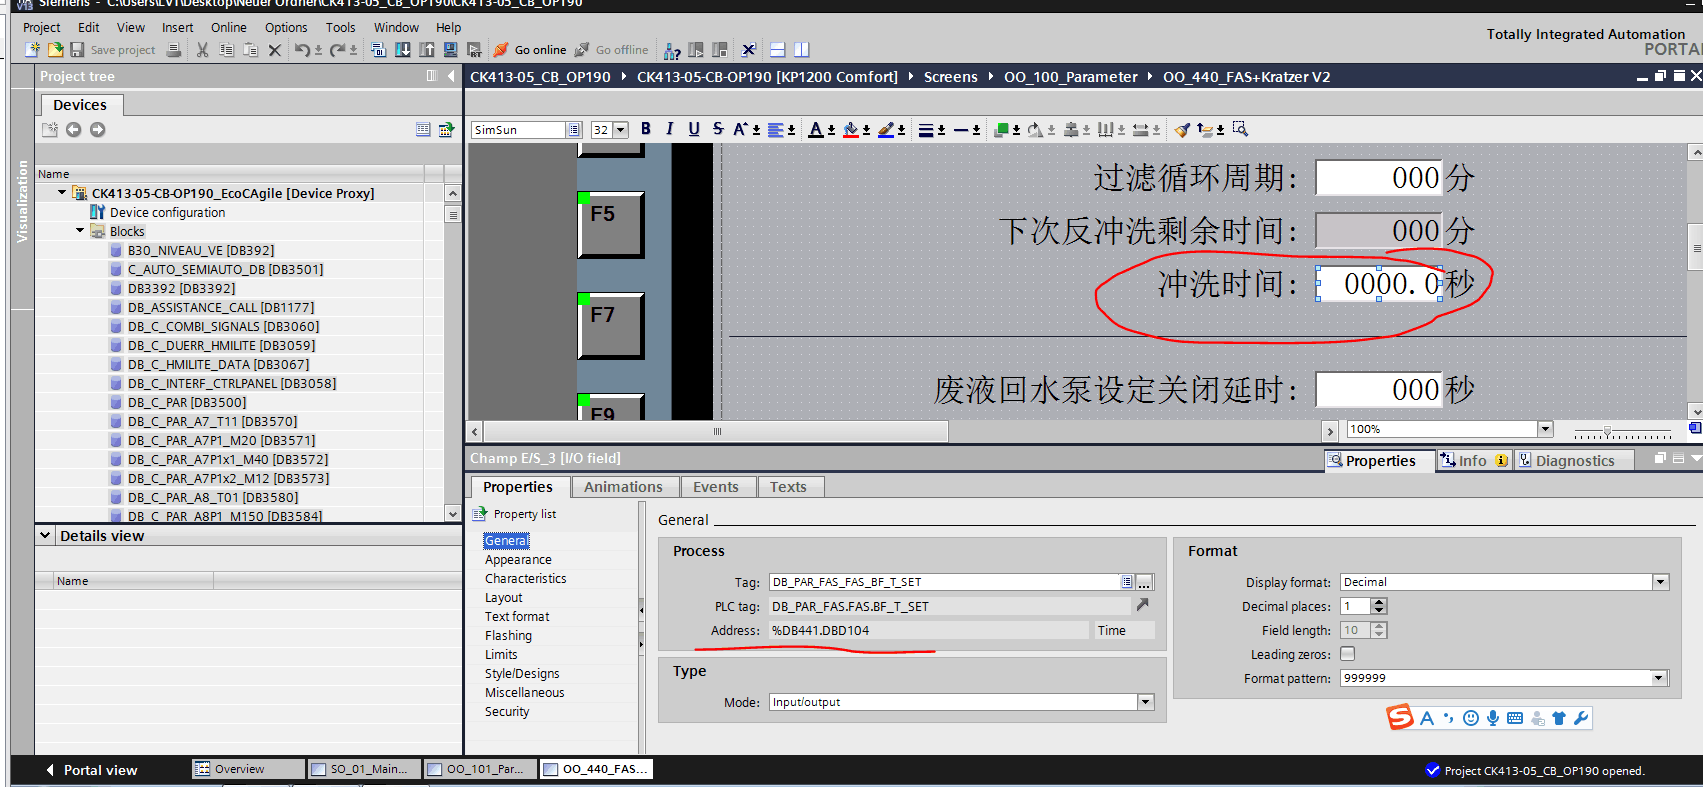Open the Tools menu

click(341, 27)
